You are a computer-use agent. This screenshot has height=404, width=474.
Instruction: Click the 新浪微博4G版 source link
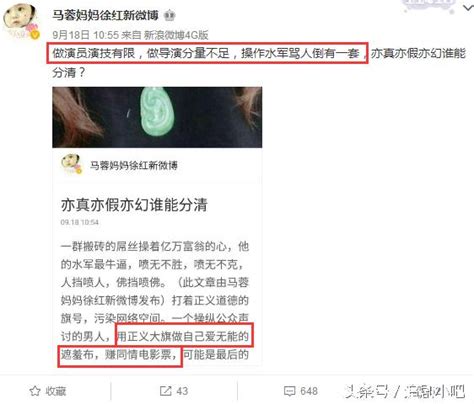[x=176, y=35]
